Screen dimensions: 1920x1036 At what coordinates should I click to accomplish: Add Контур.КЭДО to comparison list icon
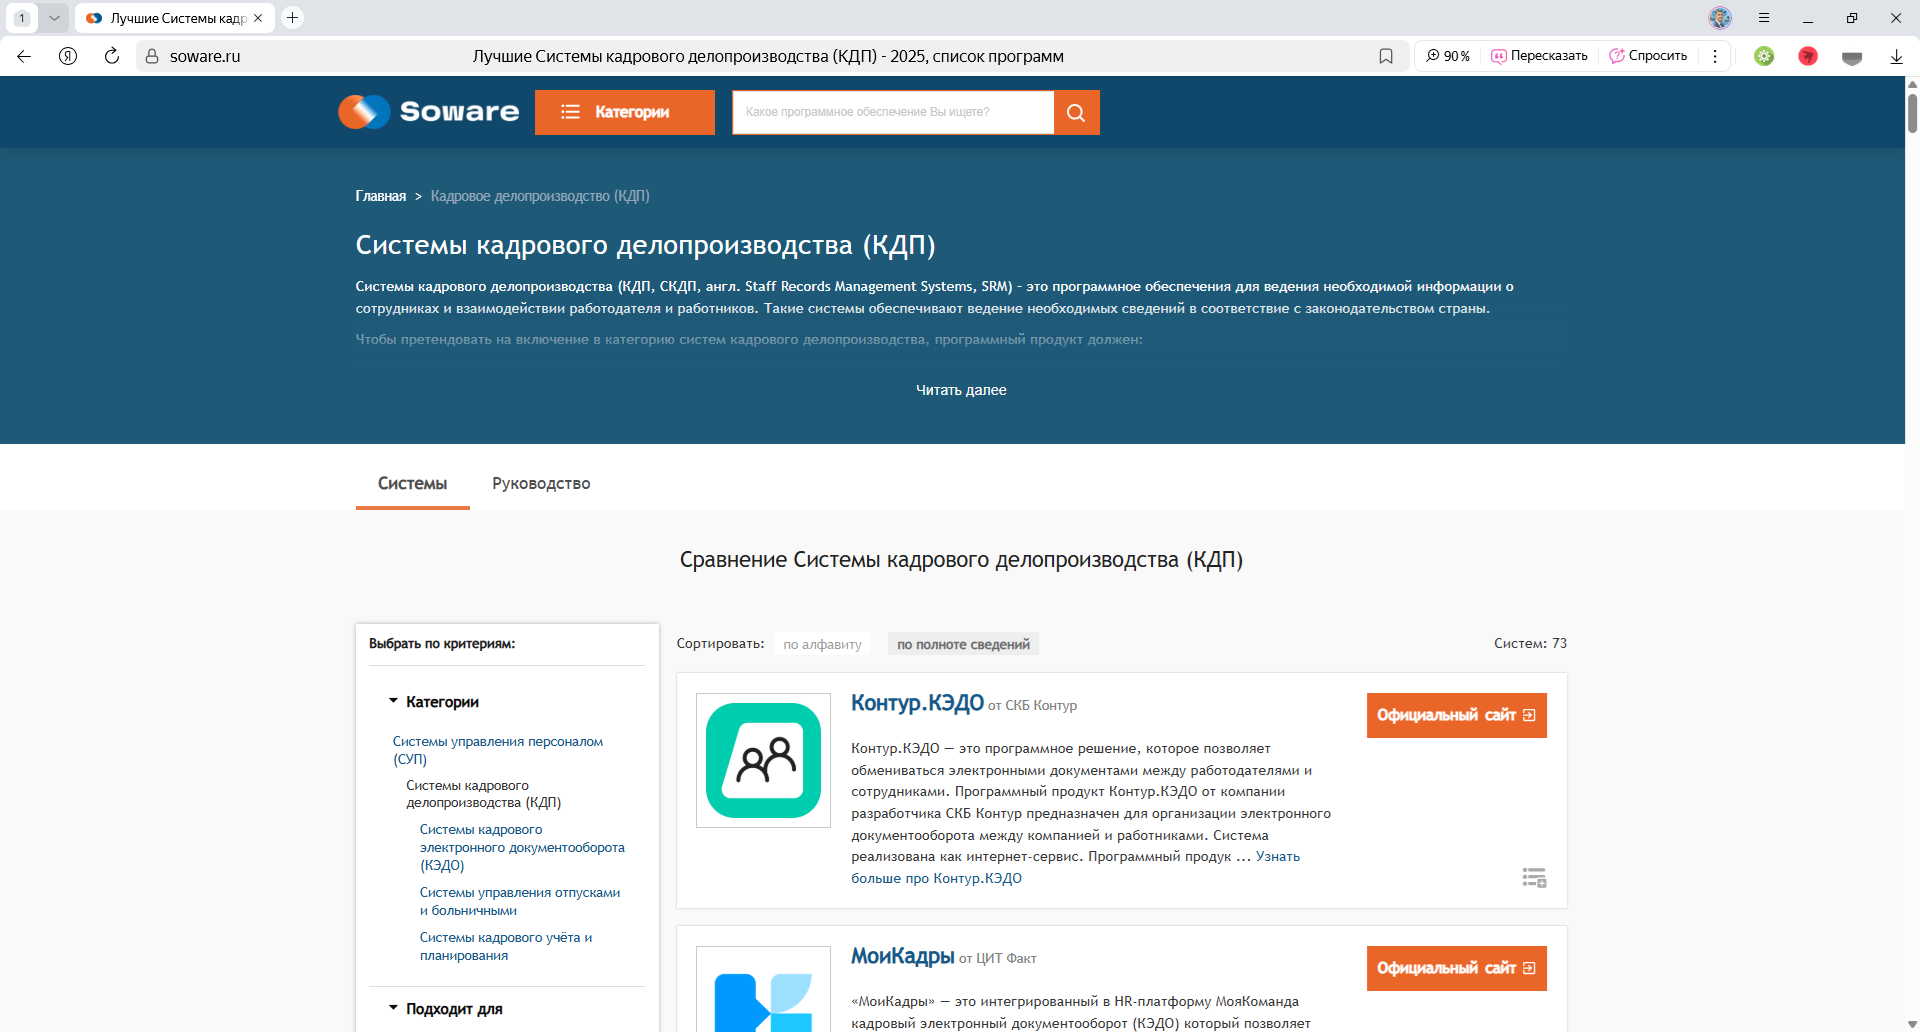click(x=1533, y=878)
